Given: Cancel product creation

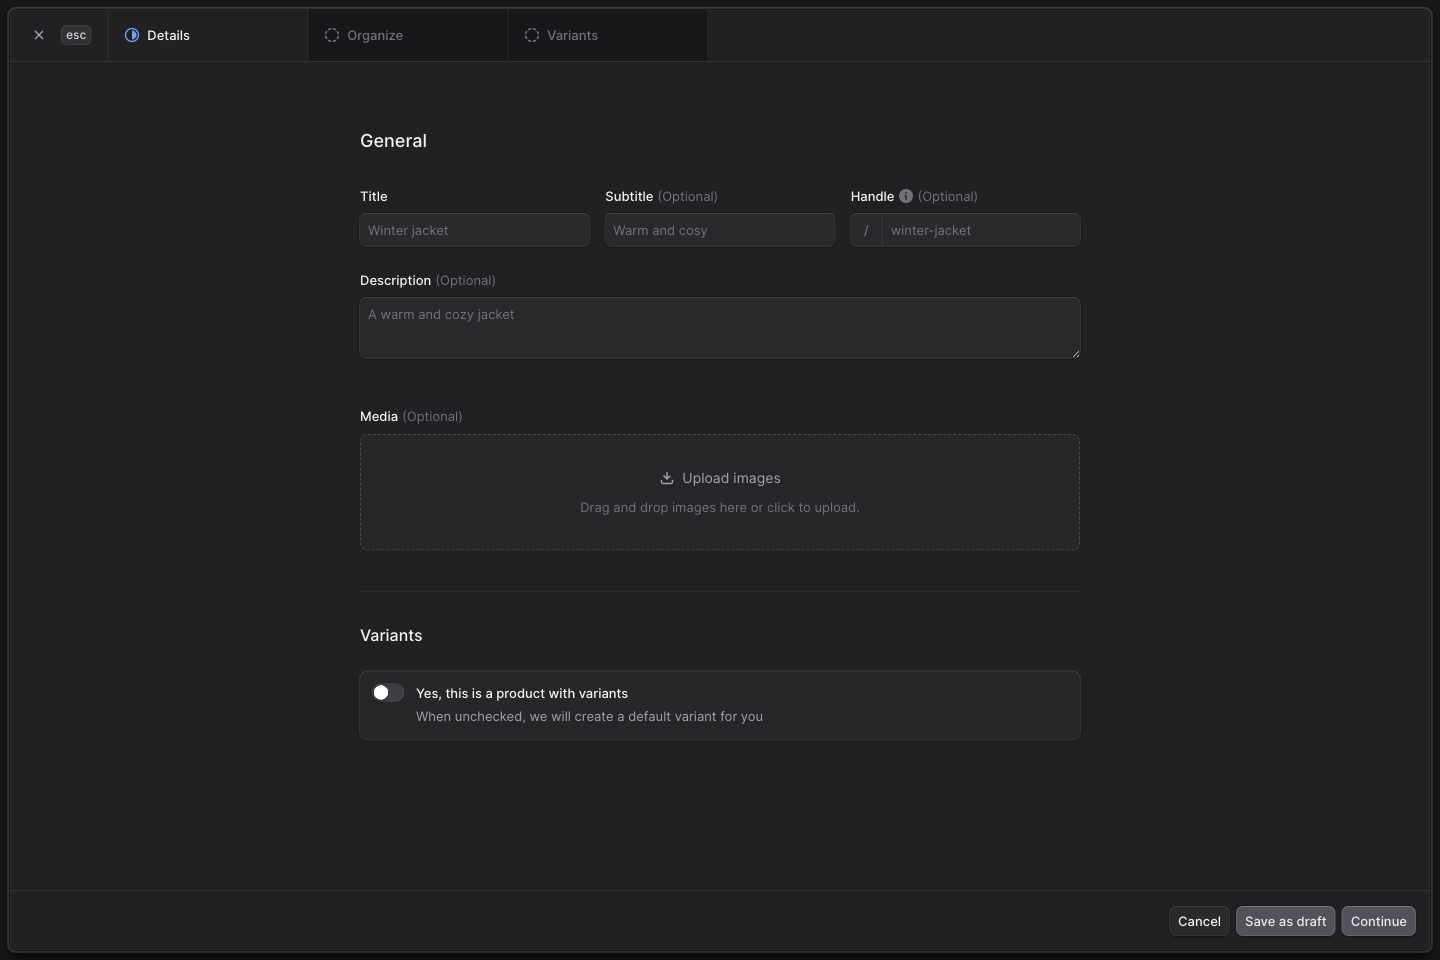Looking at the screenshot, I should 1199,921.
